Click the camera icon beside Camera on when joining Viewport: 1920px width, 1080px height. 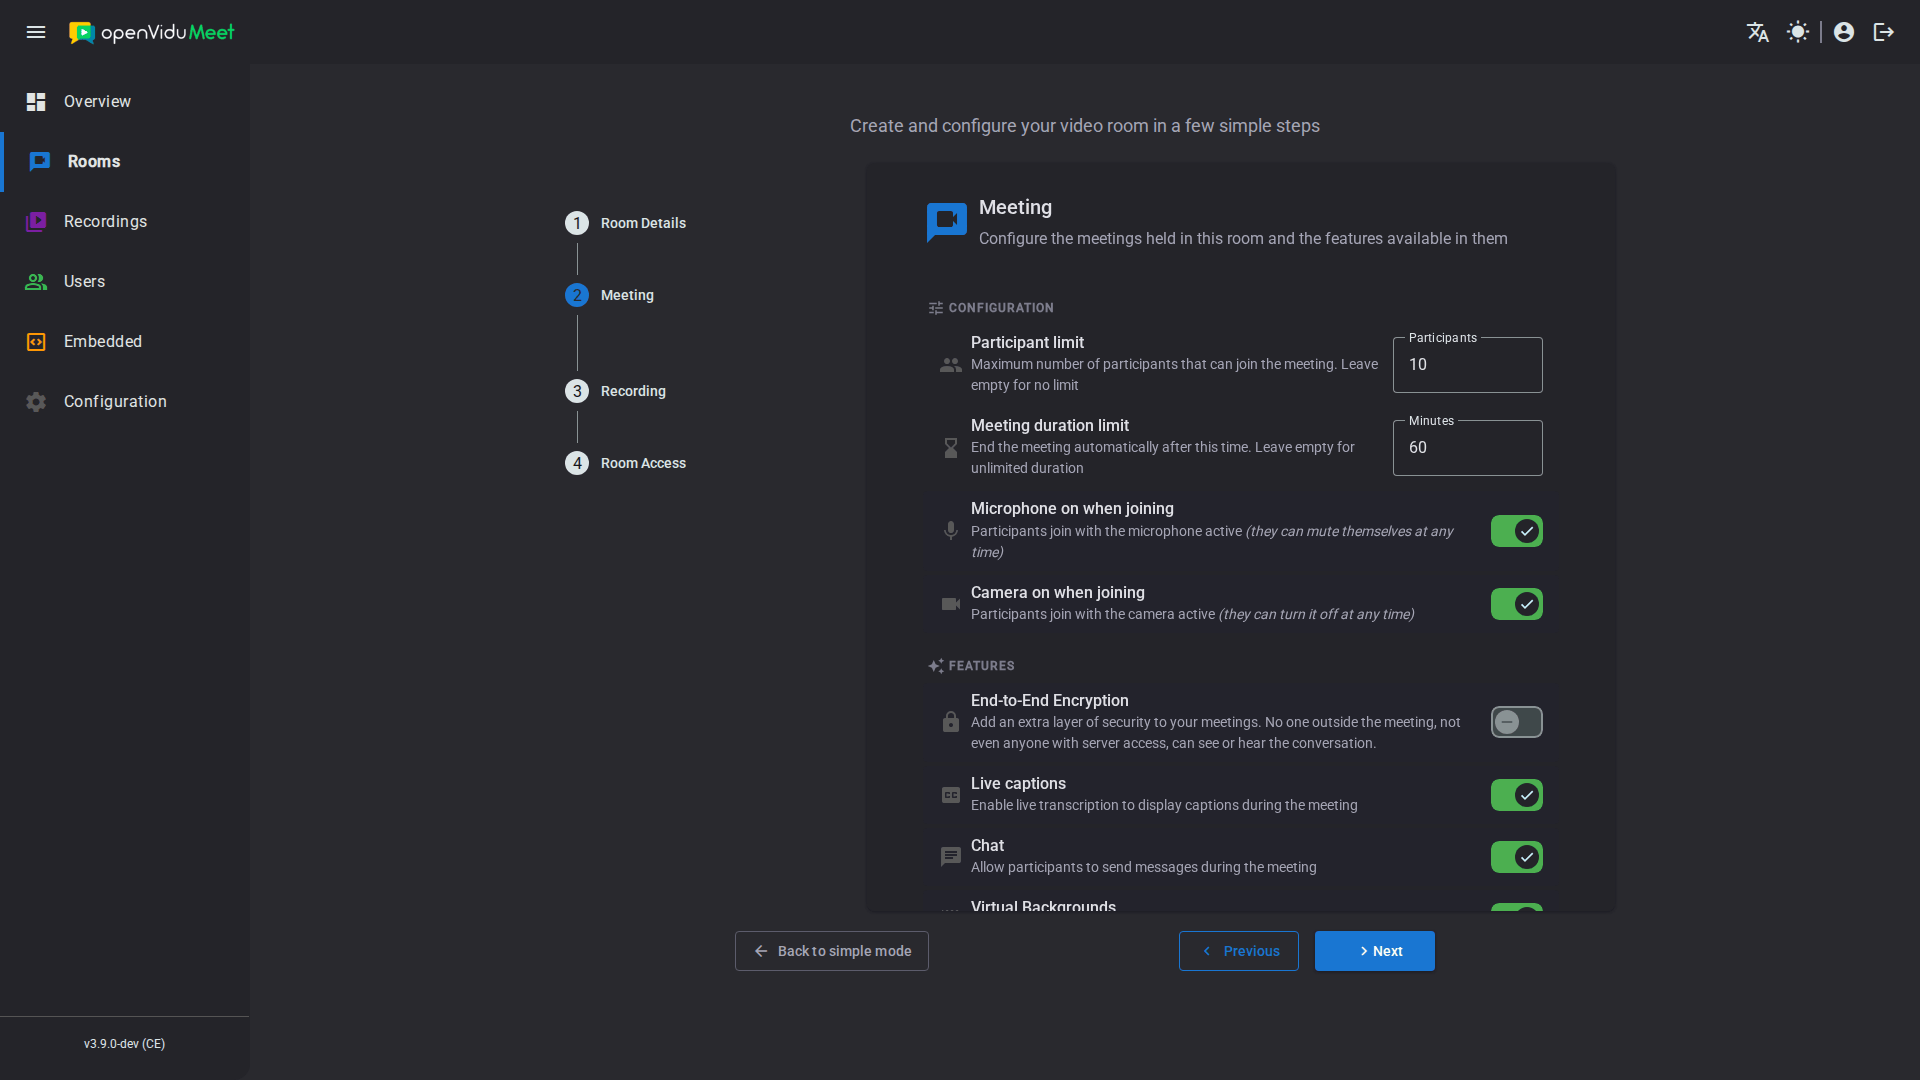click(x=951, y=604)
